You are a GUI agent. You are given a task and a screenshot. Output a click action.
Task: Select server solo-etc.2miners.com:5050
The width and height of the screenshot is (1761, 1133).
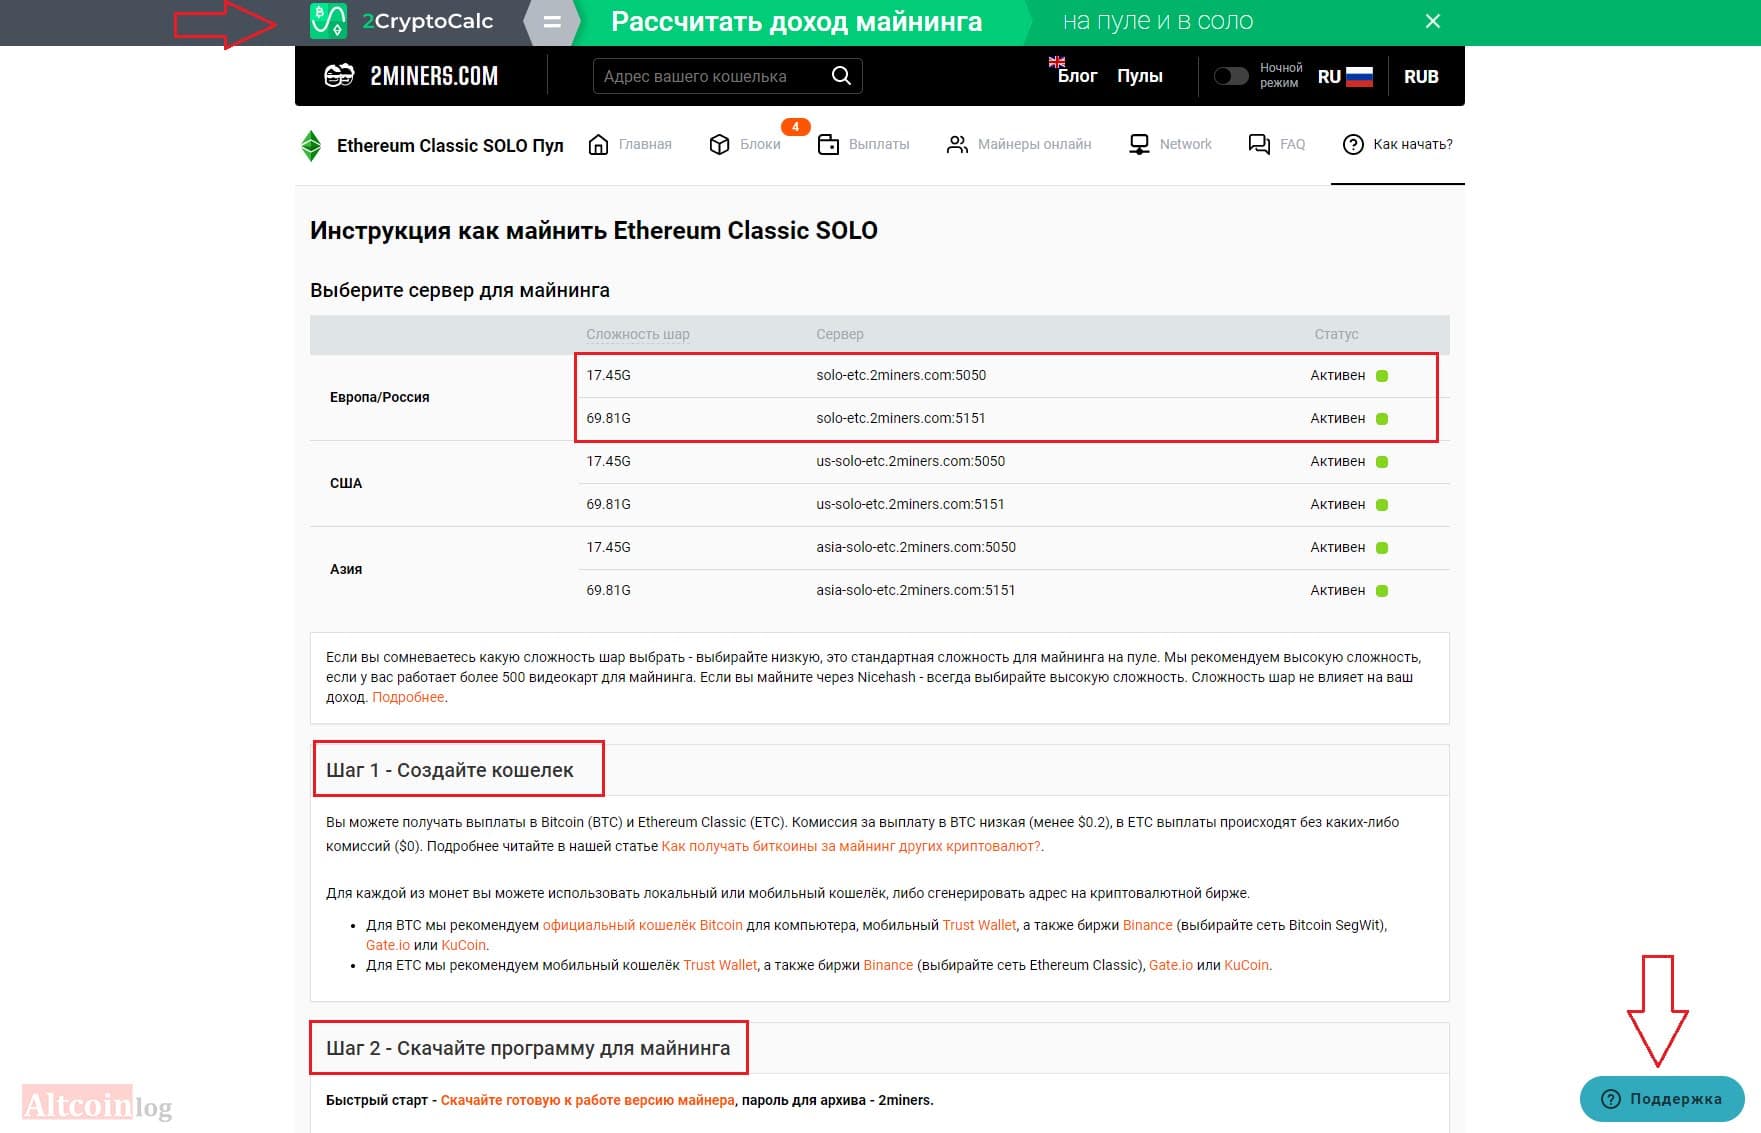[901, 375]
